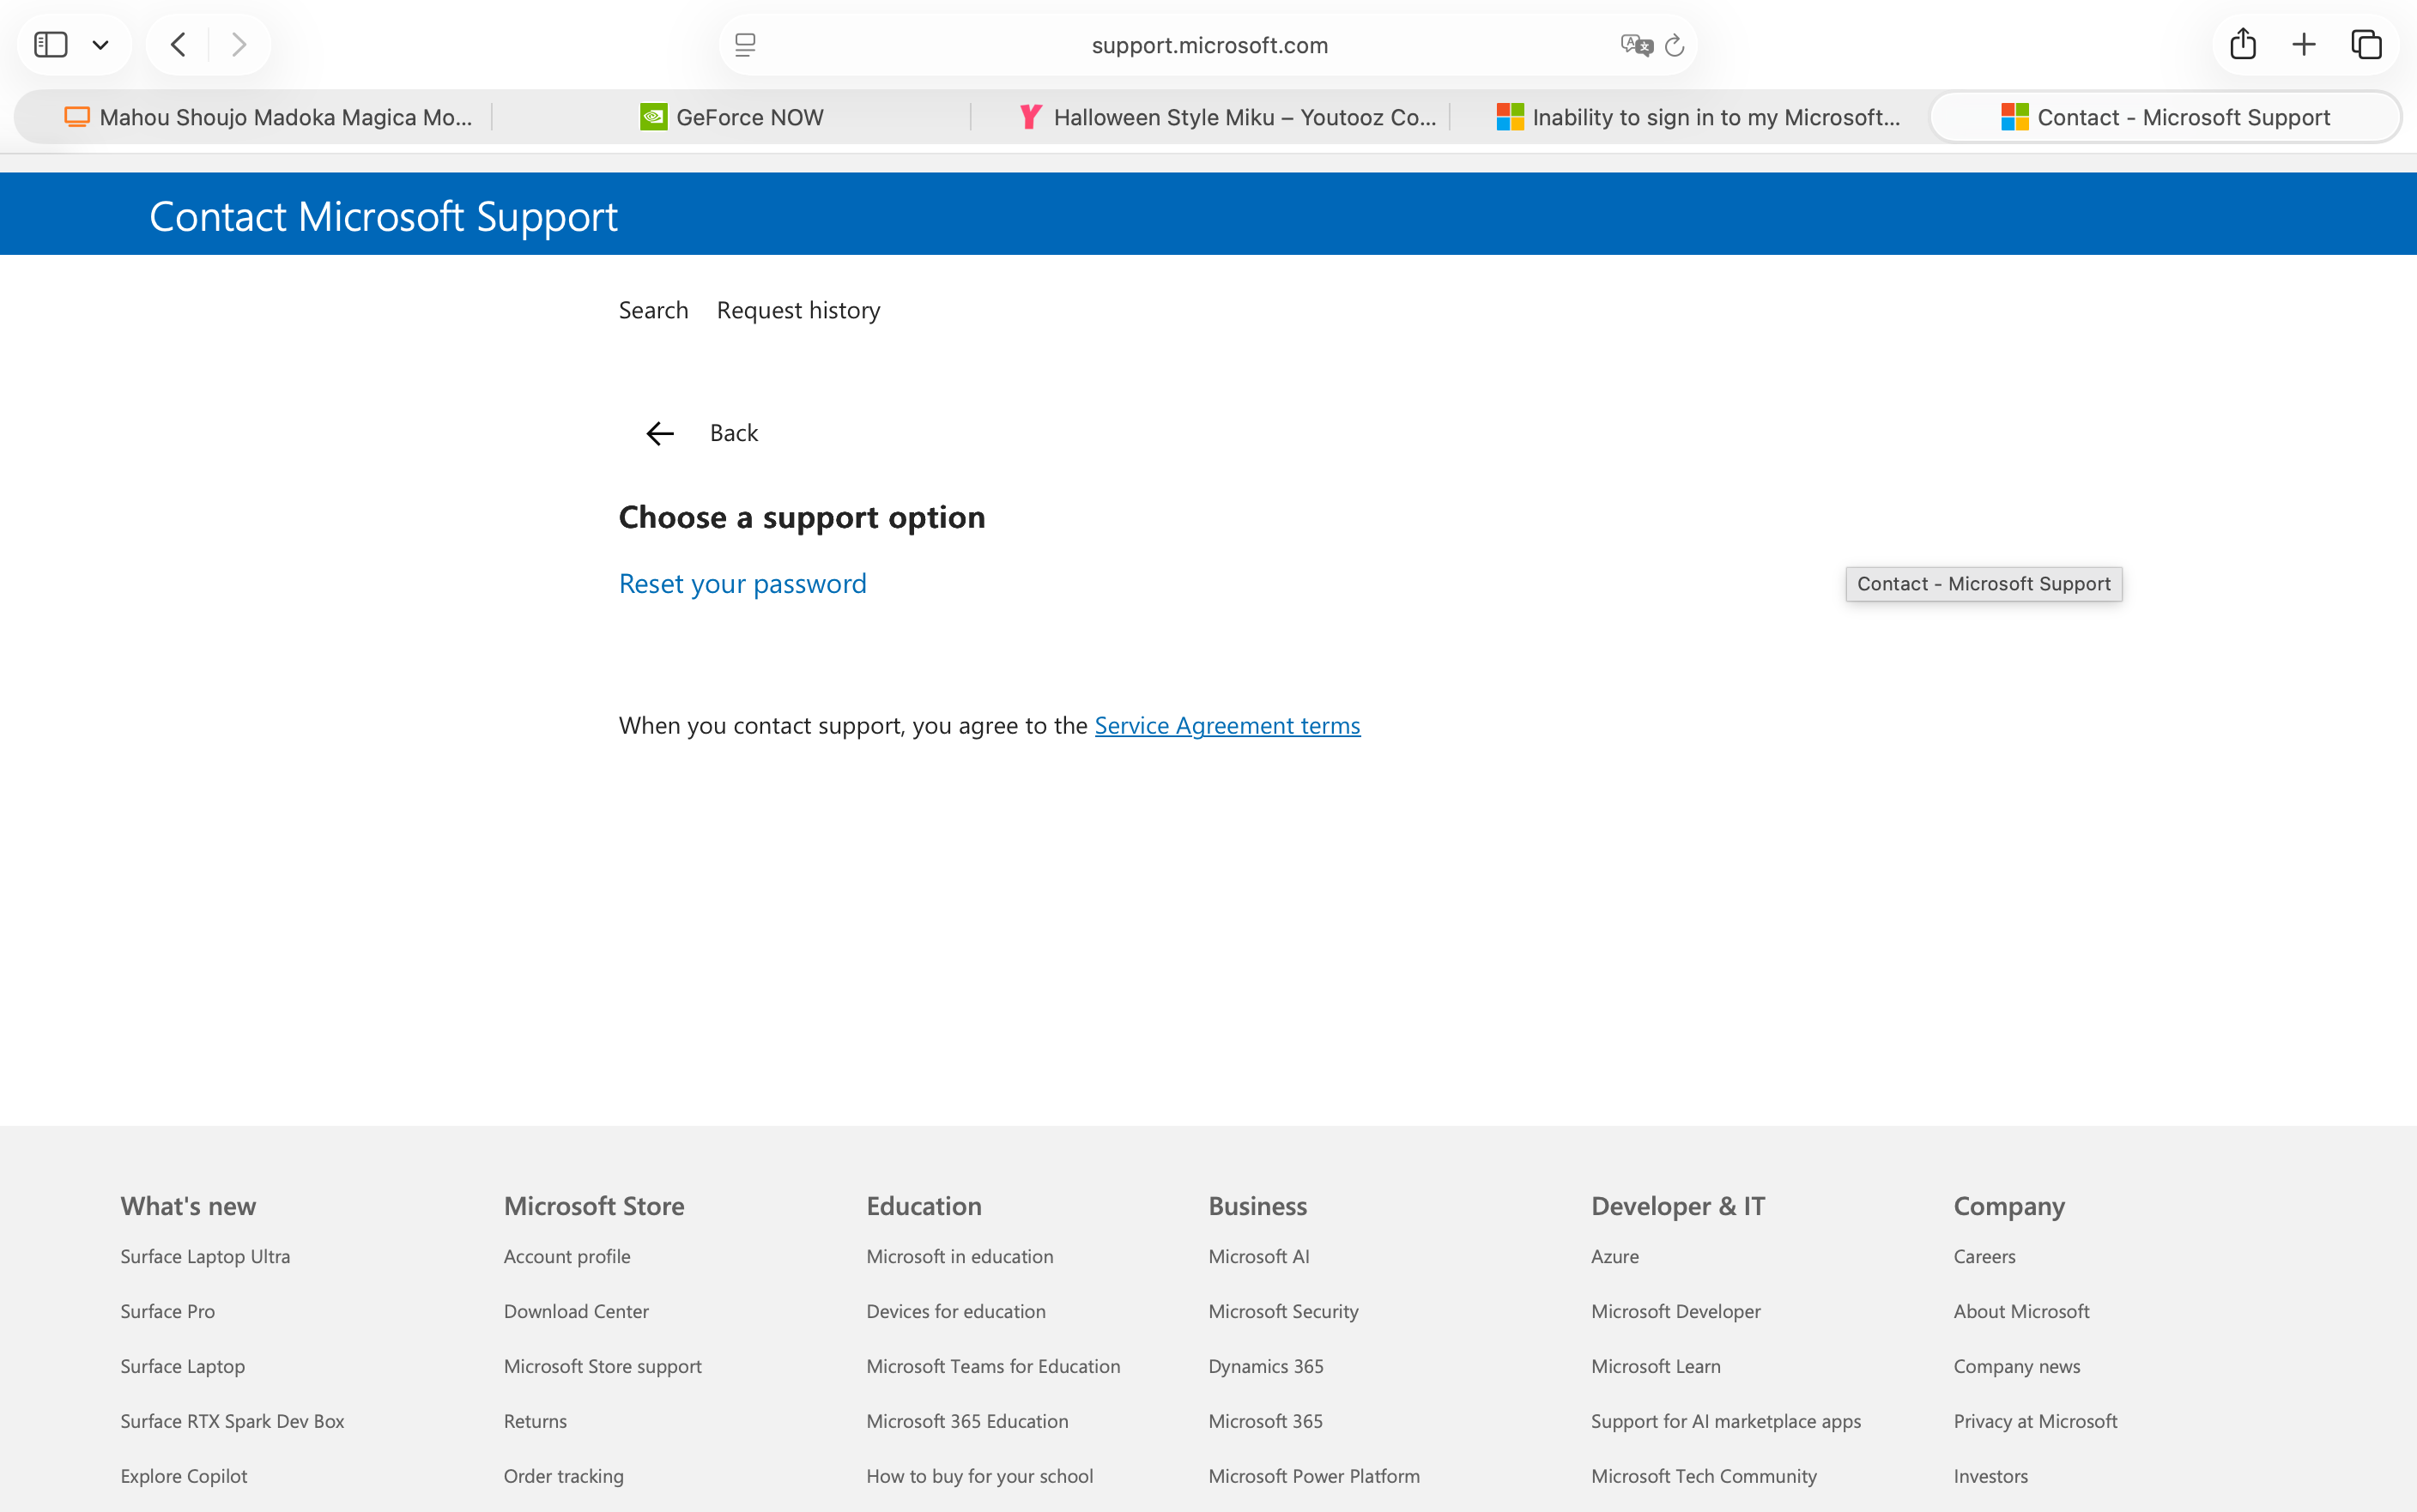The width and height of the screenshot is (2417, 1512).
Task: Open the sidebar tab group dropdown chevron
Action: [x=100, y=45]
